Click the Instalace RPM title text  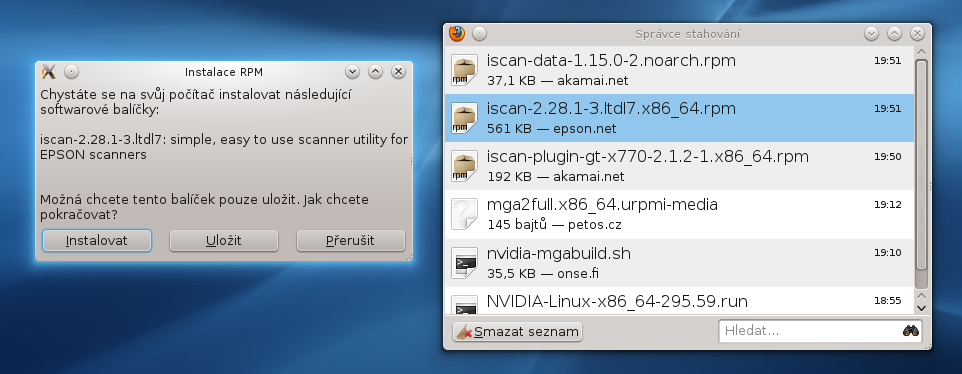(224, 72)
